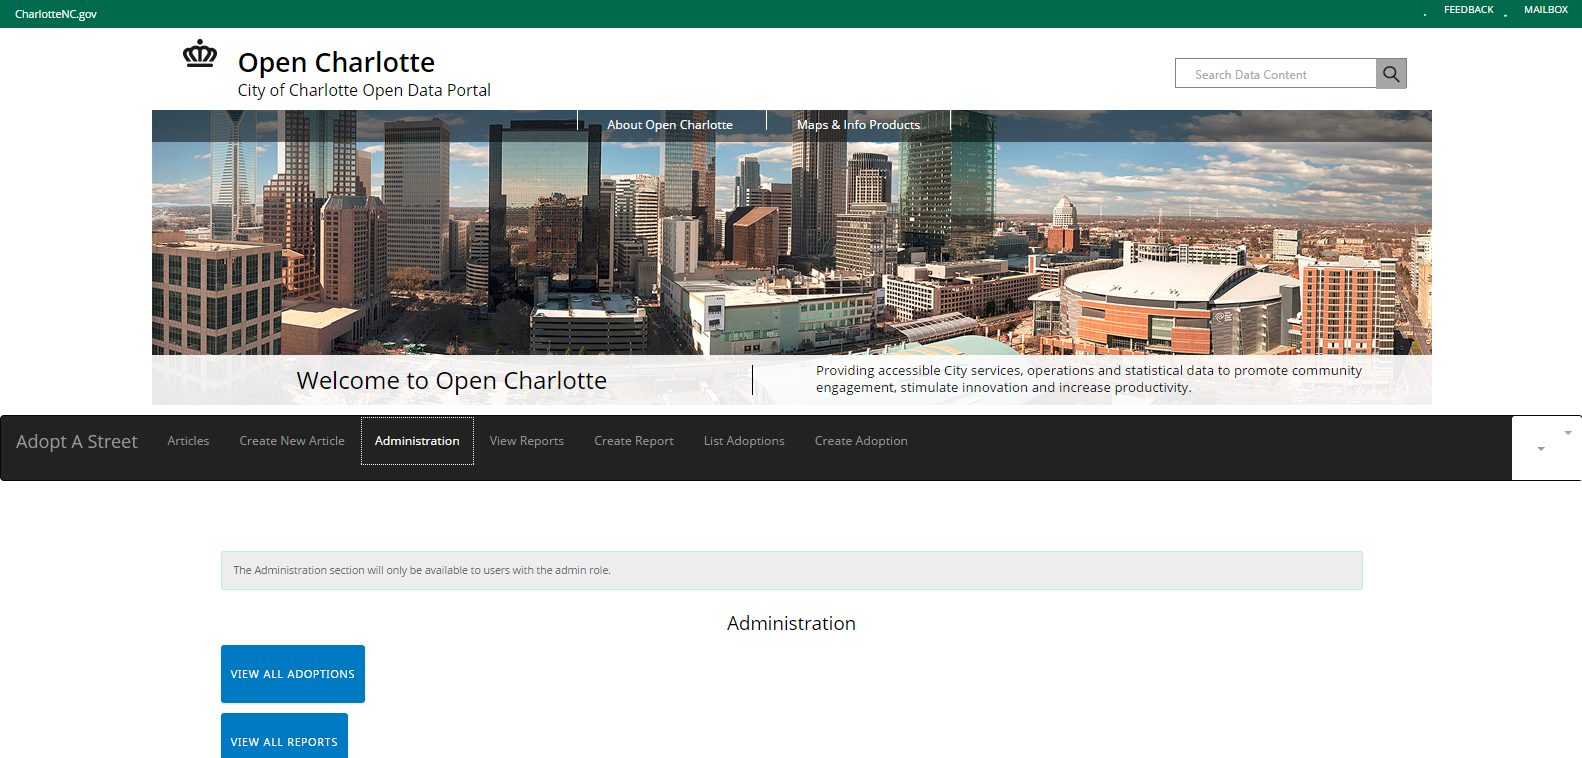Open the Feedback link

[1468, 10]
